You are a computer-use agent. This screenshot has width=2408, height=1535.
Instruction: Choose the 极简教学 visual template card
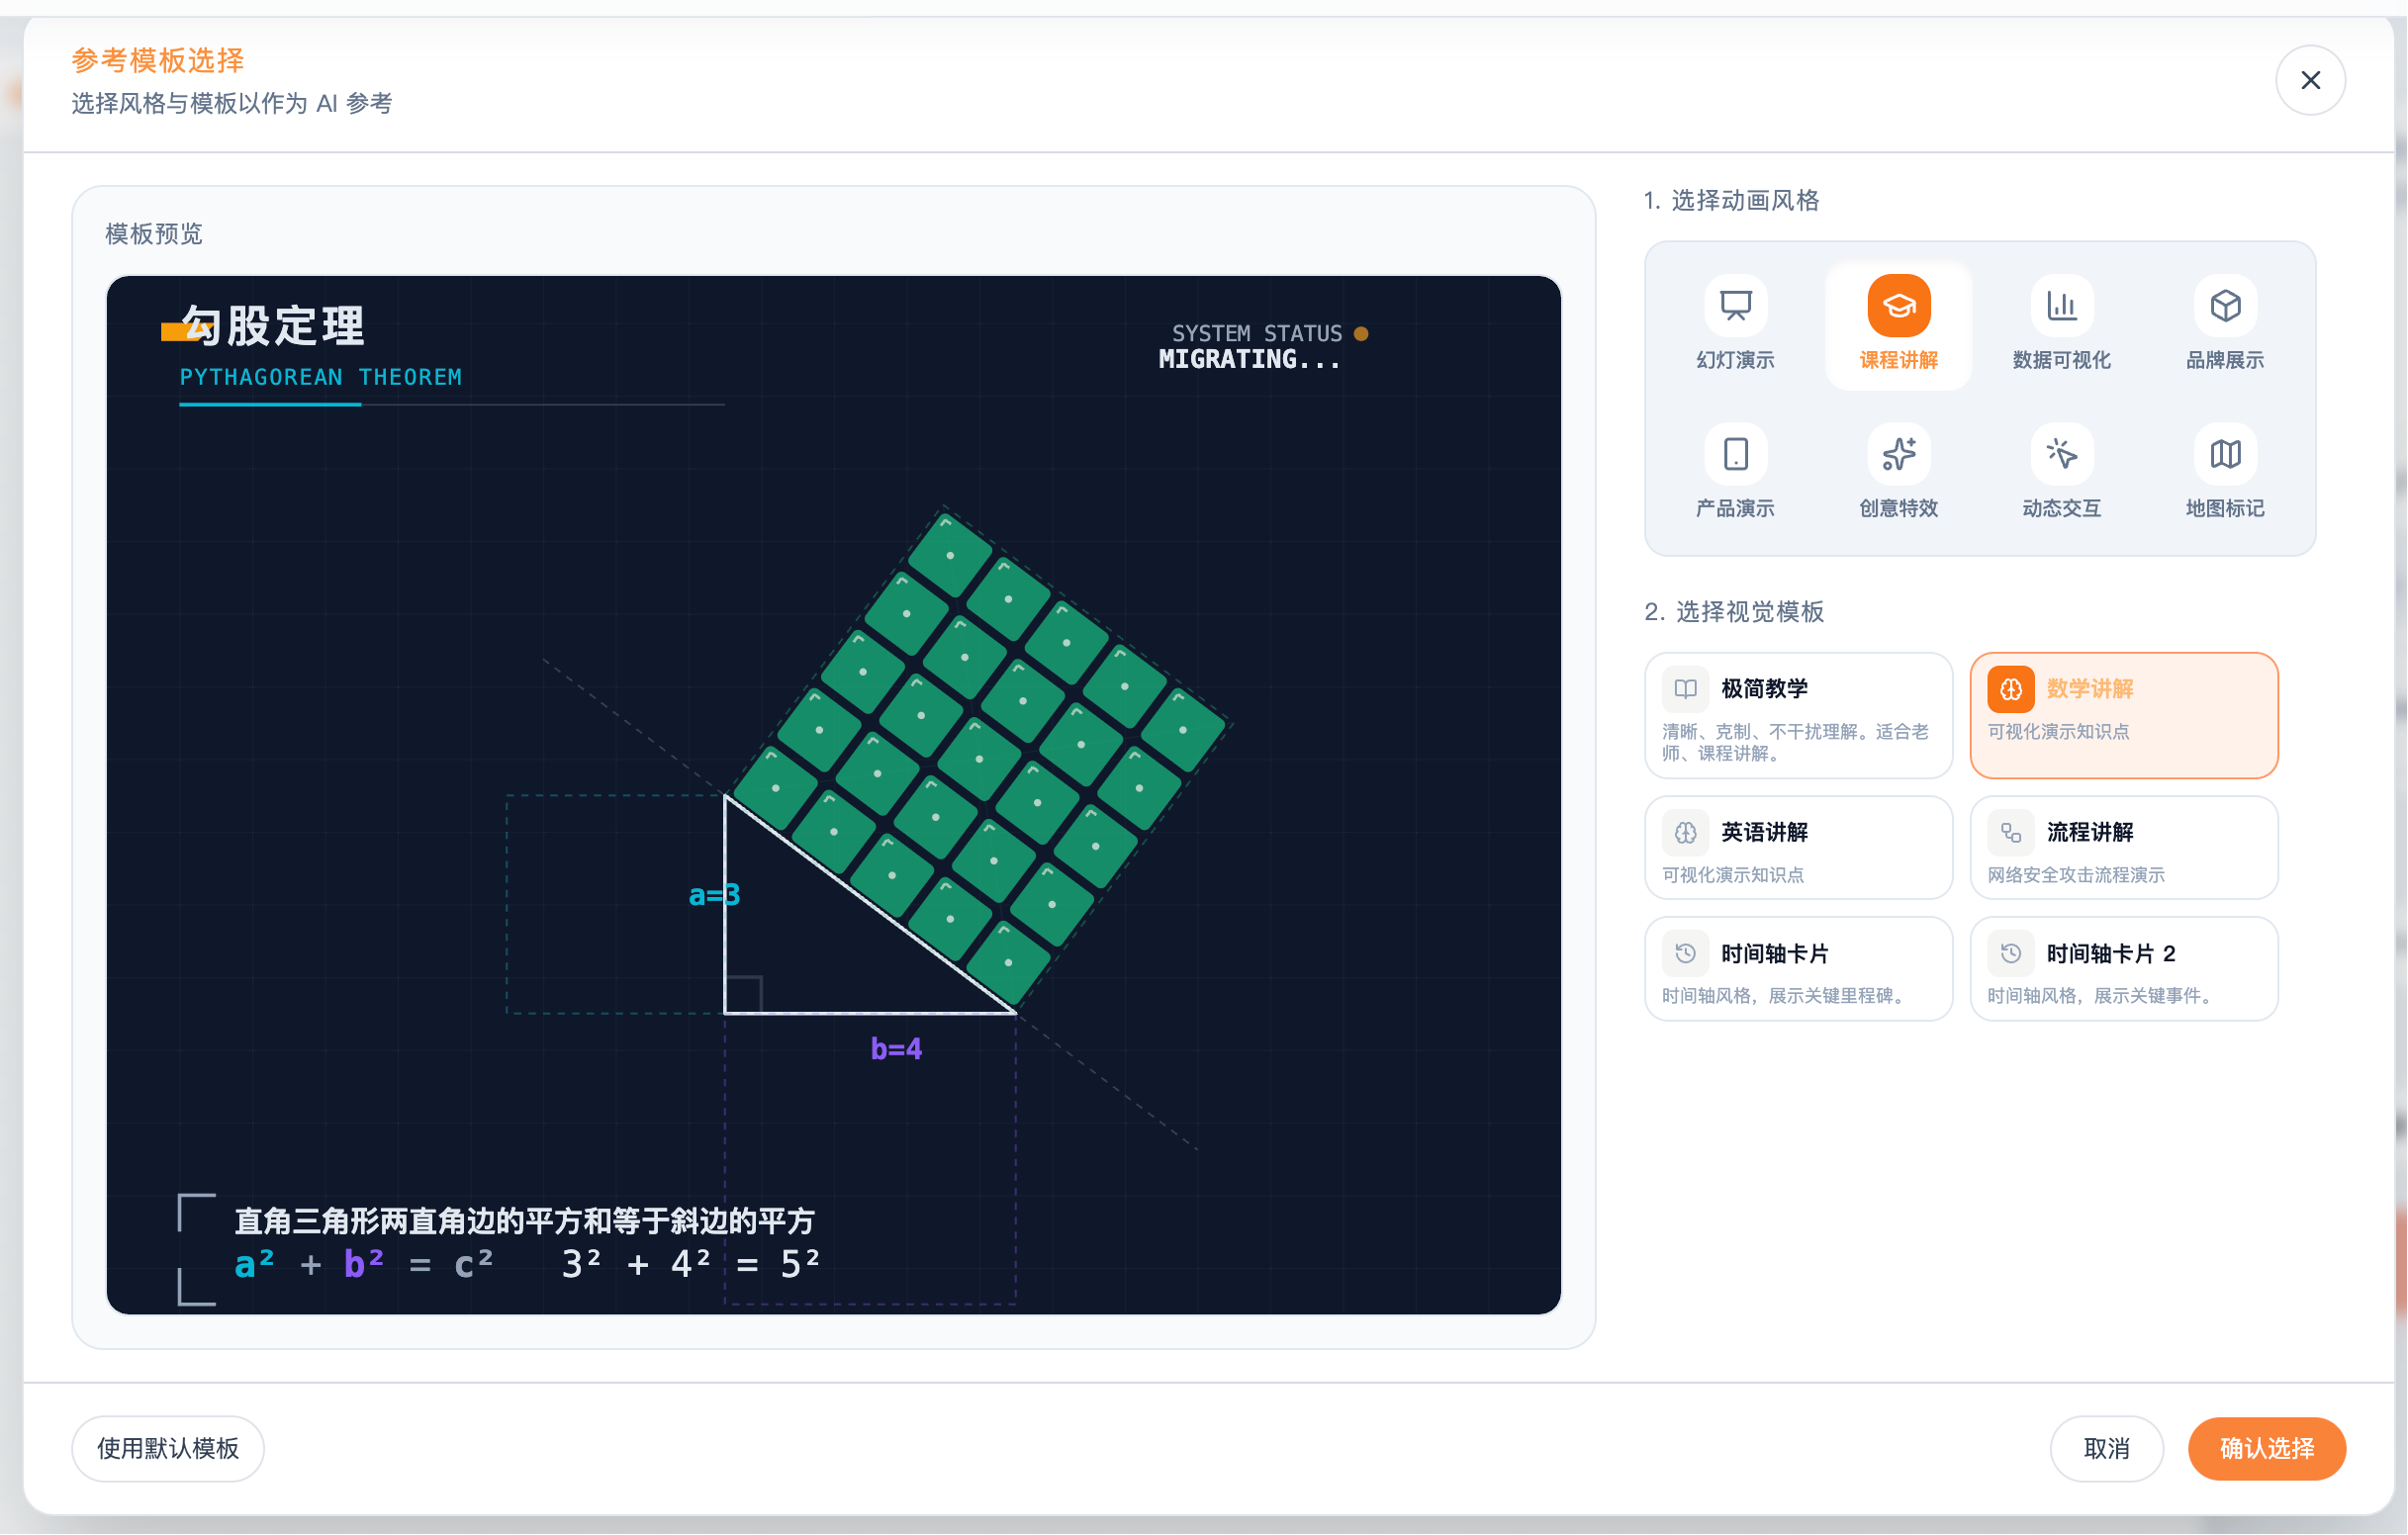click(1798, 716)
